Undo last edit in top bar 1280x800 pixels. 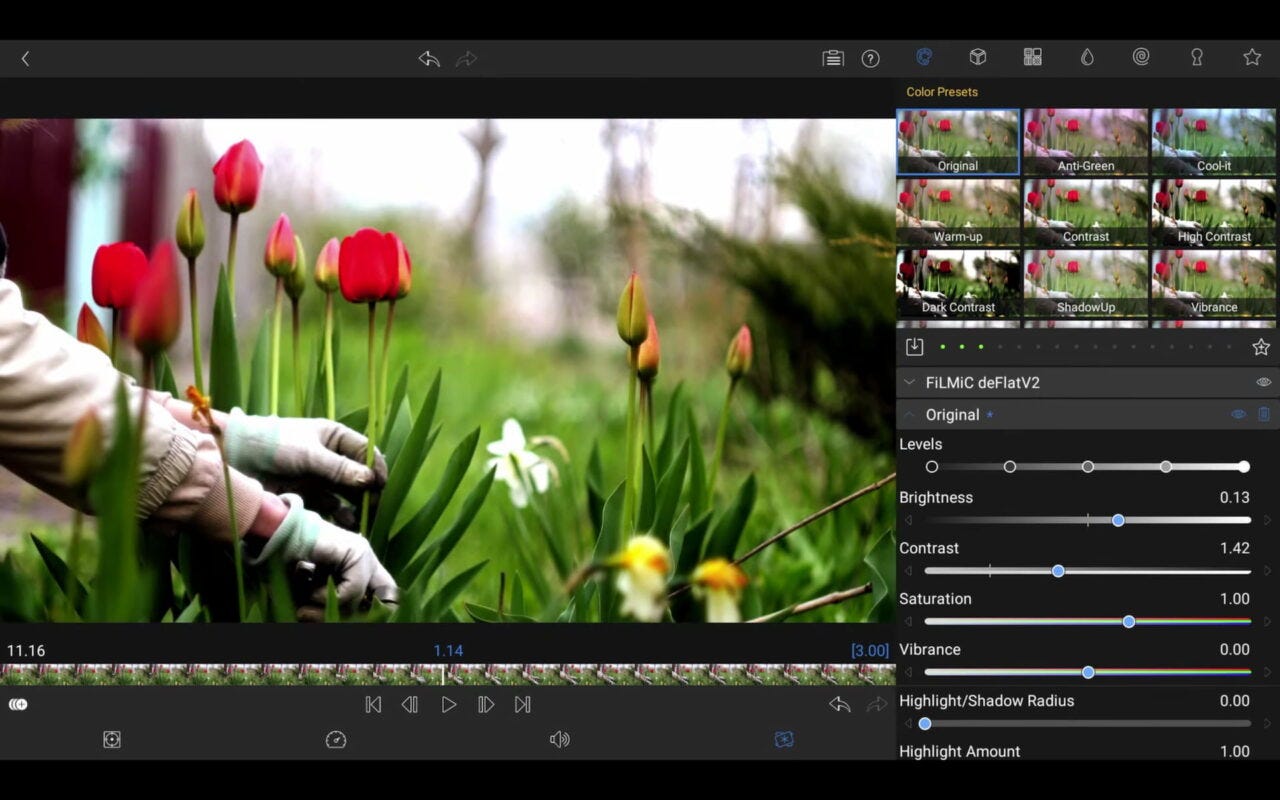click(x=429, y=58)
